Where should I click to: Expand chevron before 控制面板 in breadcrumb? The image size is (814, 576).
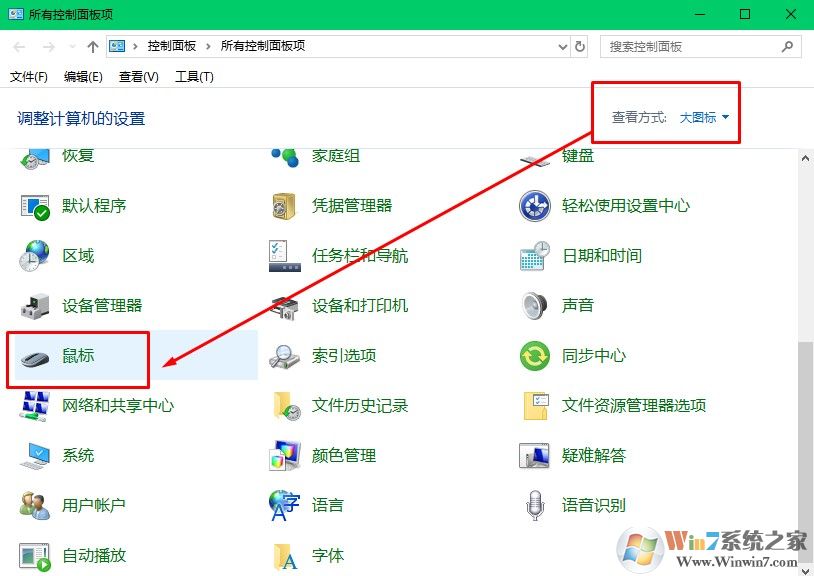(135, 46)
